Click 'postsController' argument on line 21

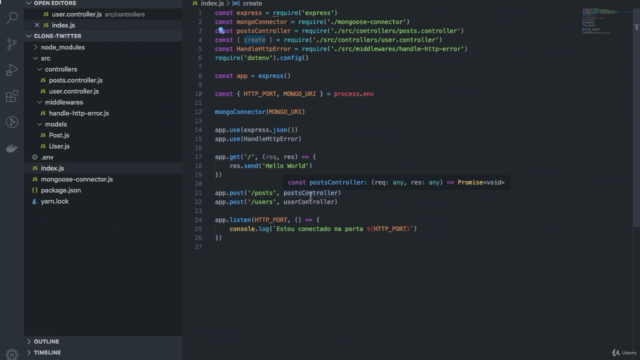point(311,193)
